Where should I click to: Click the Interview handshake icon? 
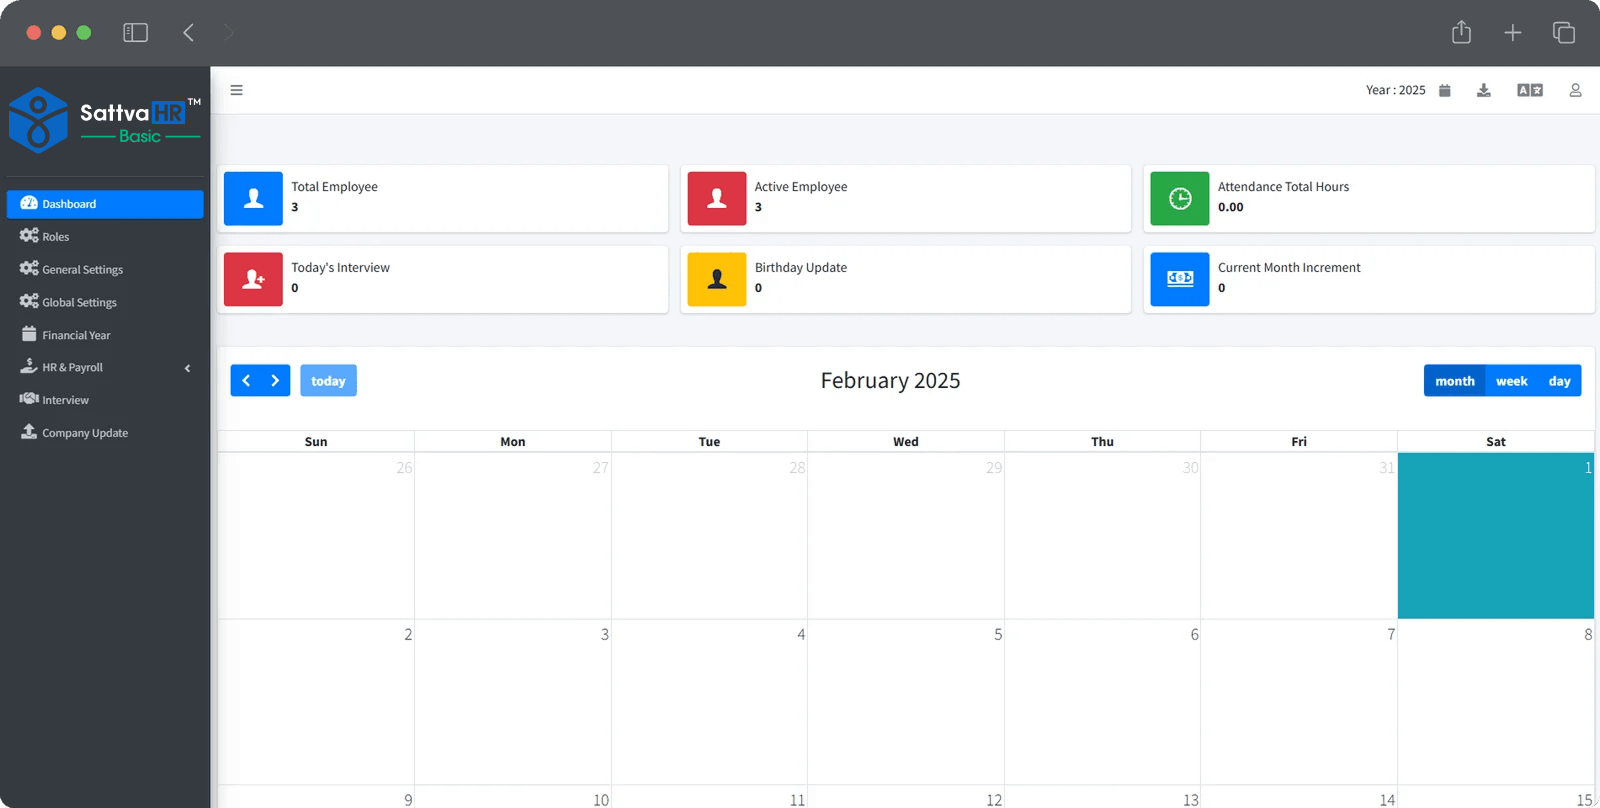coord(29,399)
